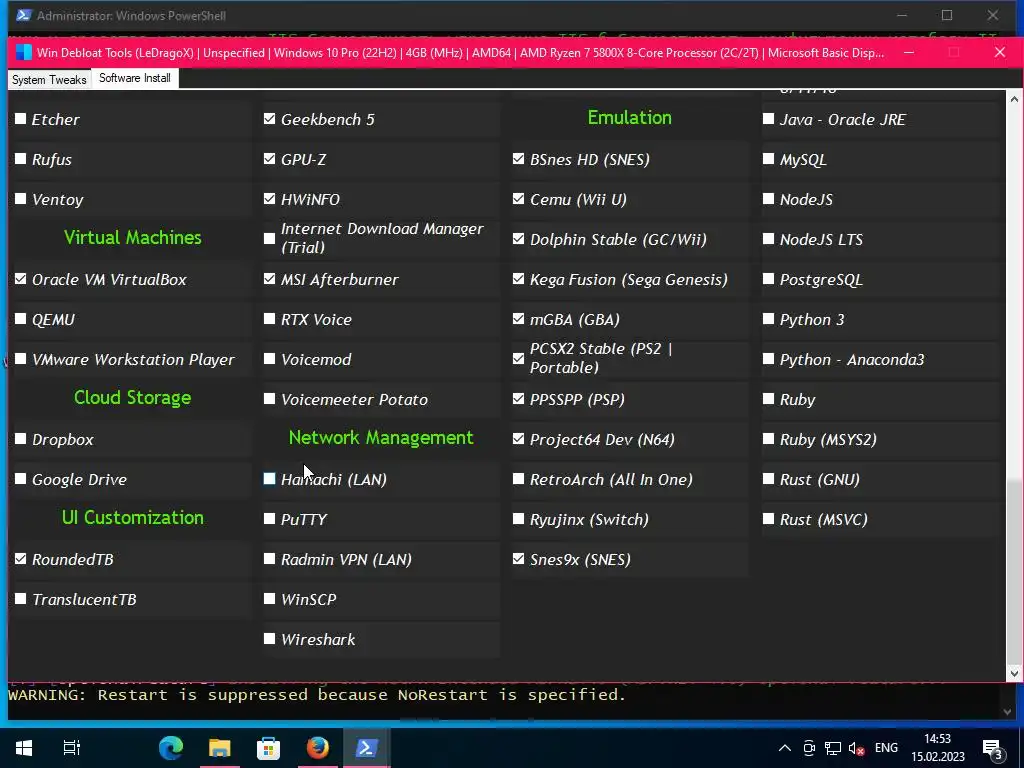The height and width of the screenshot is (768, 1024).
Task: Deselect Project64 Dev (N64)
Action: pos(519,439)
